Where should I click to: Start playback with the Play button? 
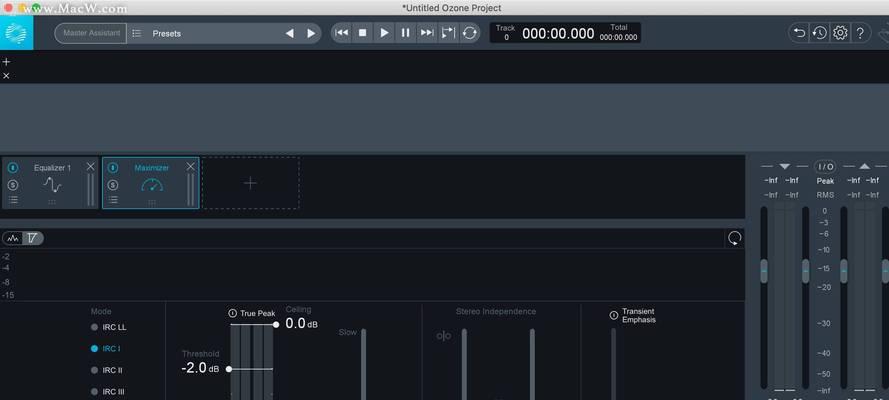(384, 33)
